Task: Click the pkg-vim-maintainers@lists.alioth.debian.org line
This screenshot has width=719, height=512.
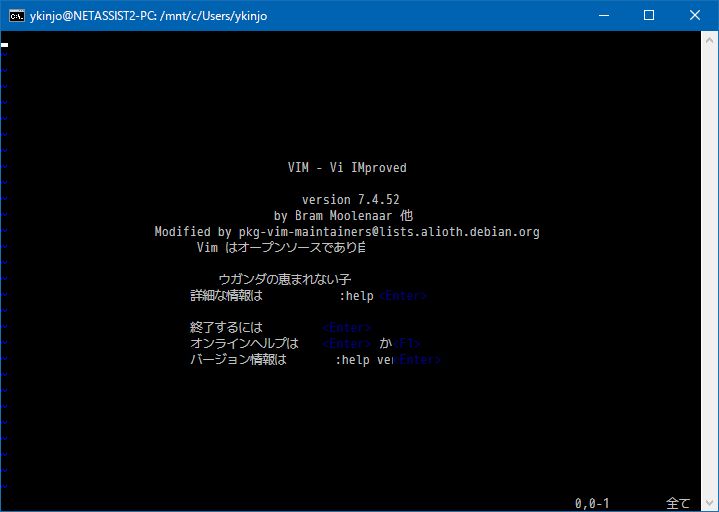Action: click(x=347, y=231)
